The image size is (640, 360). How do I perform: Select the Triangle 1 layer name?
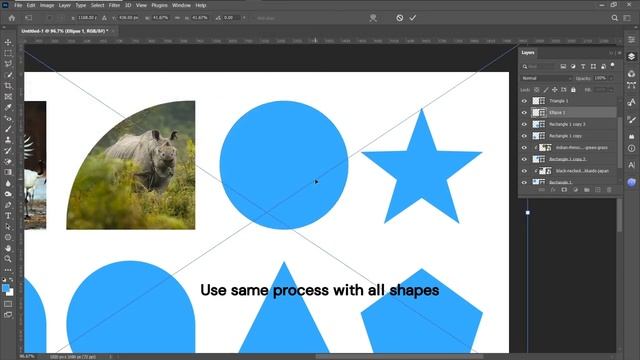tap(558, 101)
